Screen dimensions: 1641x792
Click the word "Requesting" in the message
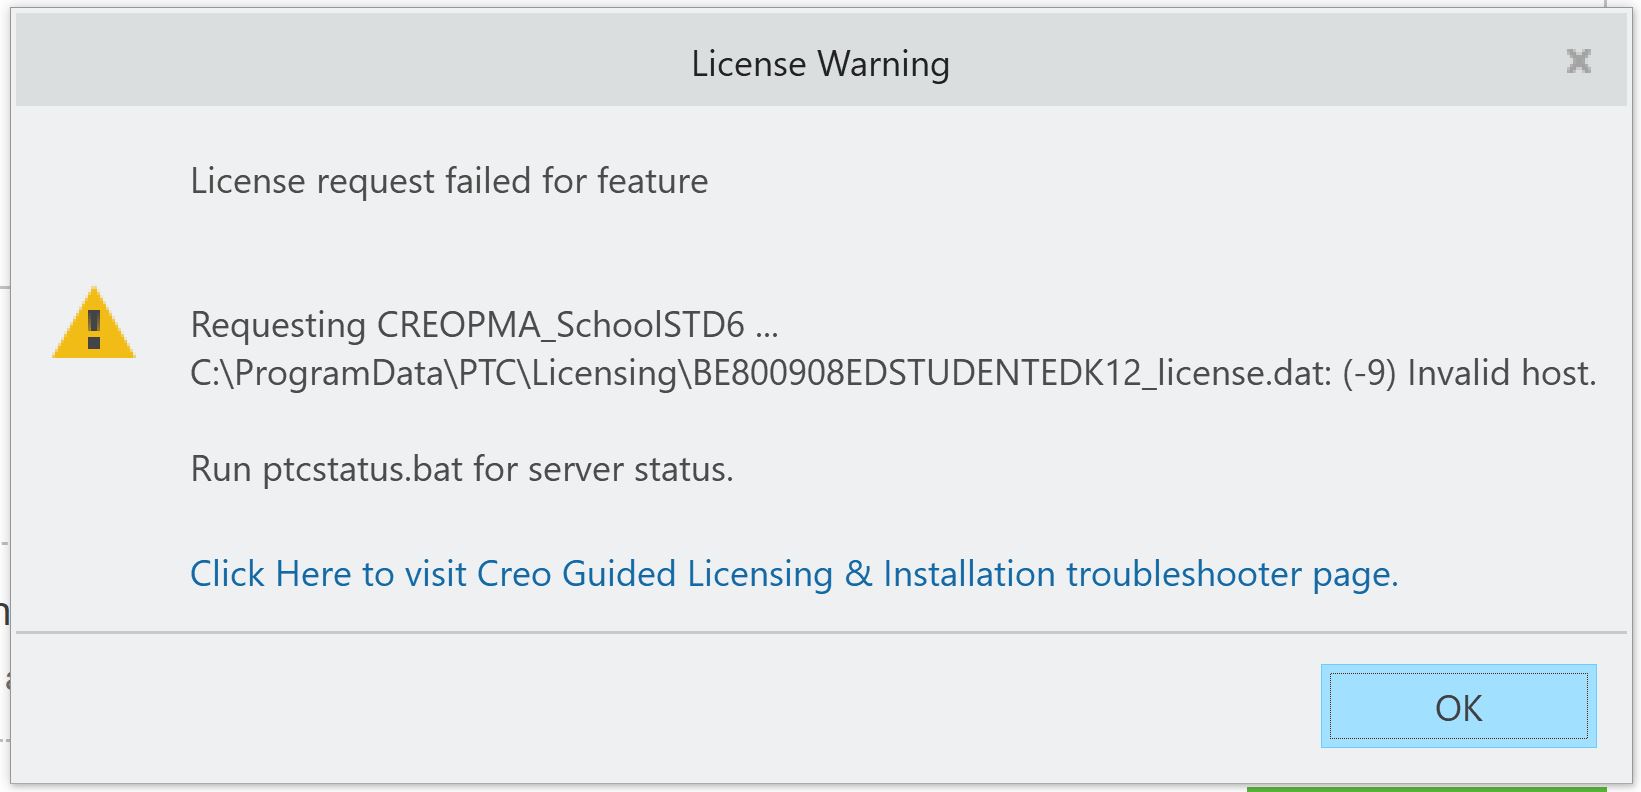278,325
